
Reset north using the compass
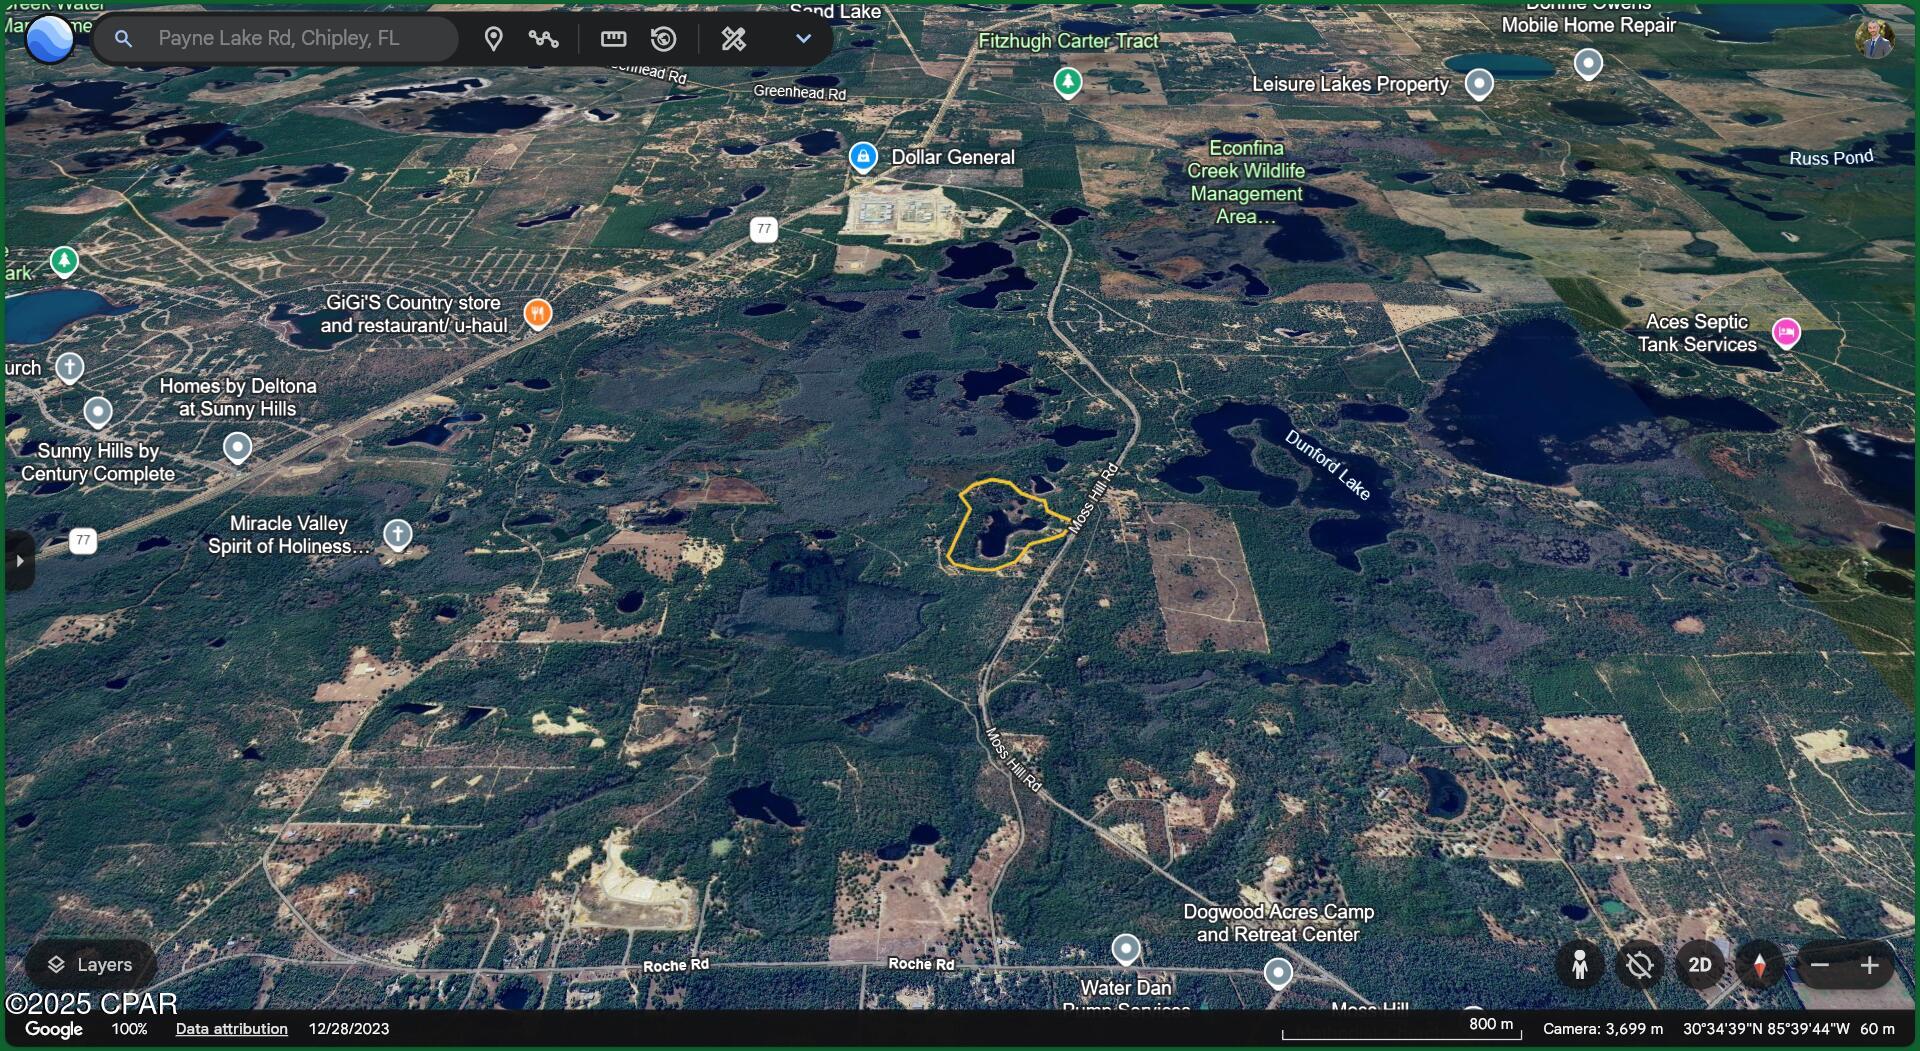coord(1760,965)
